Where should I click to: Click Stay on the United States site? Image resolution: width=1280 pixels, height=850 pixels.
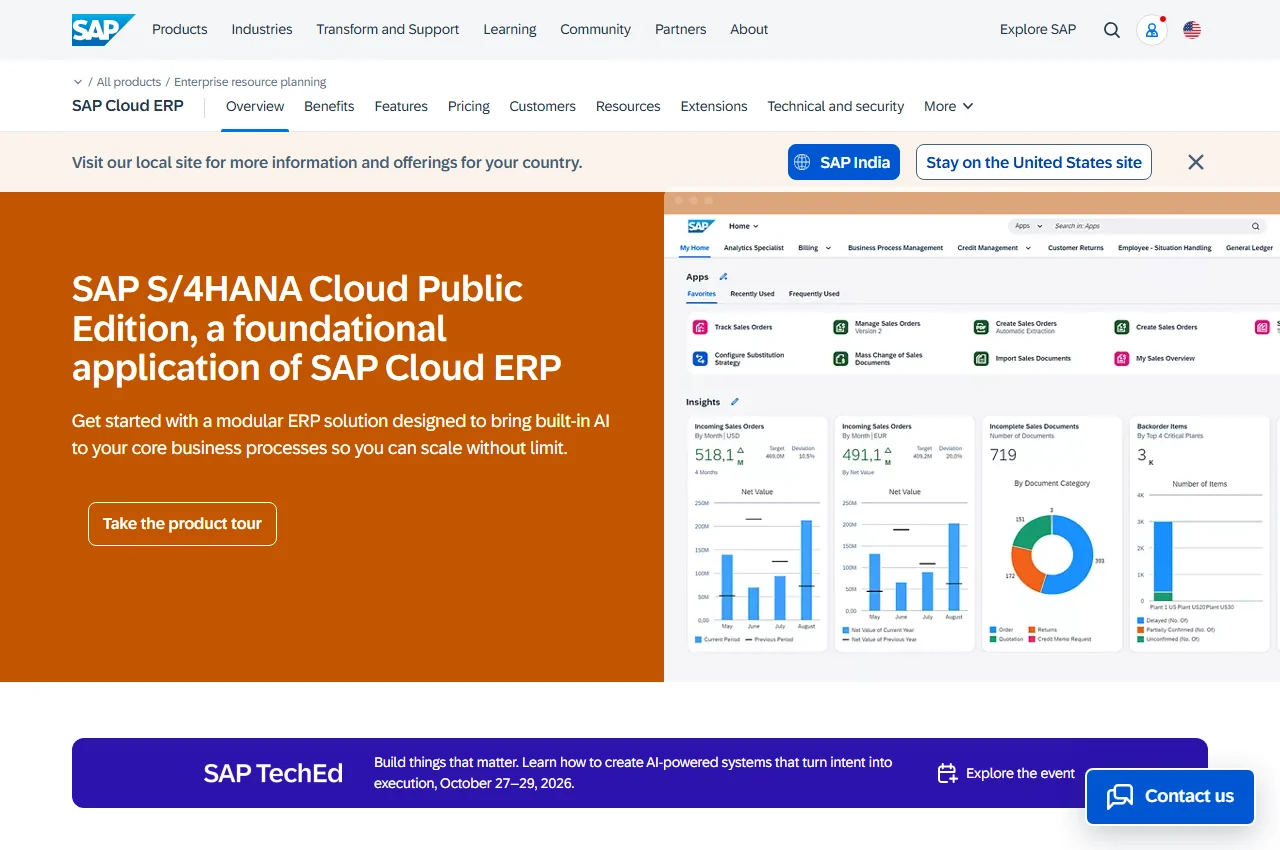(x=1034, y=162)
